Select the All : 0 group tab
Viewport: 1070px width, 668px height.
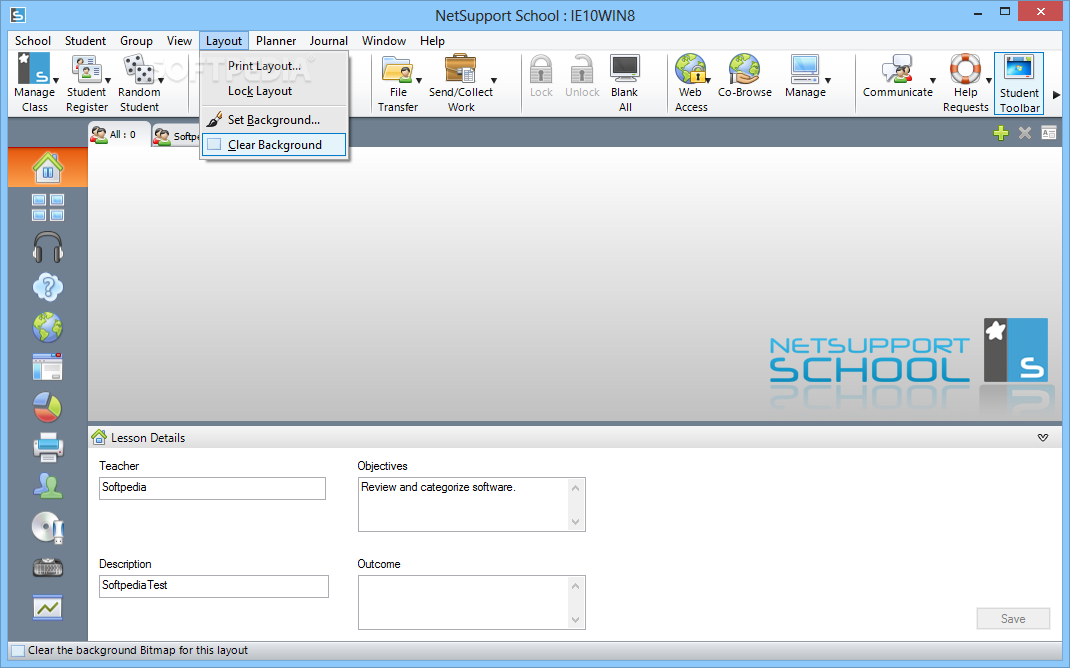pyautogui.click(x=117, y=134)
